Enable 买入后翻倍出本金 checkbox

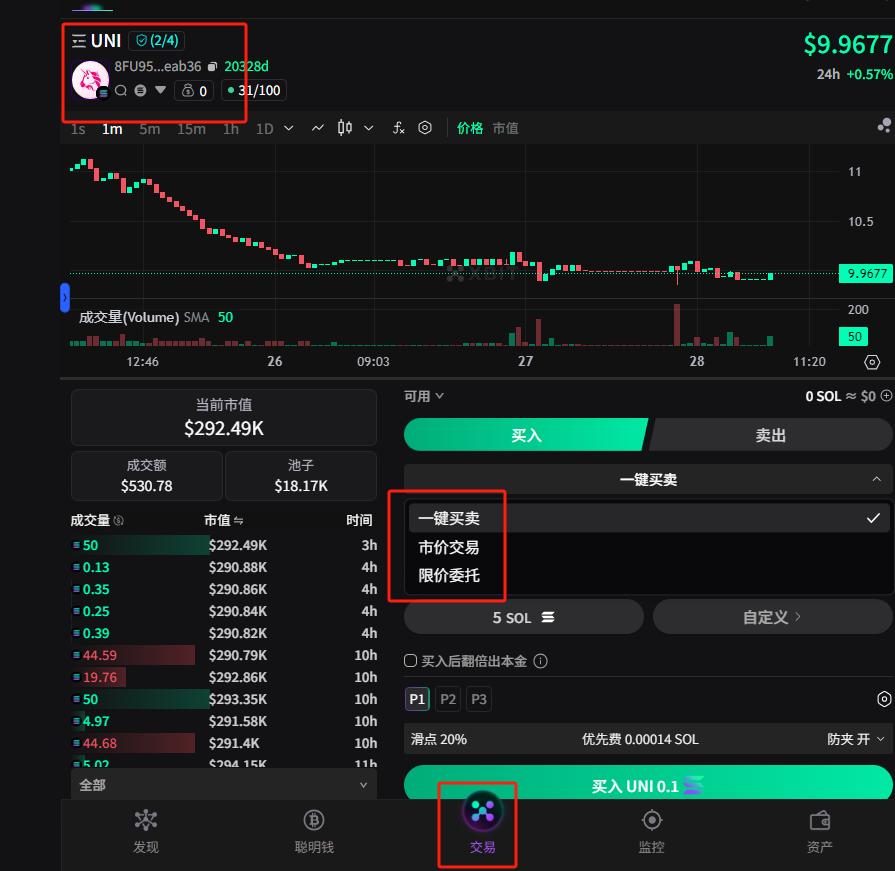tap(411, 661)
